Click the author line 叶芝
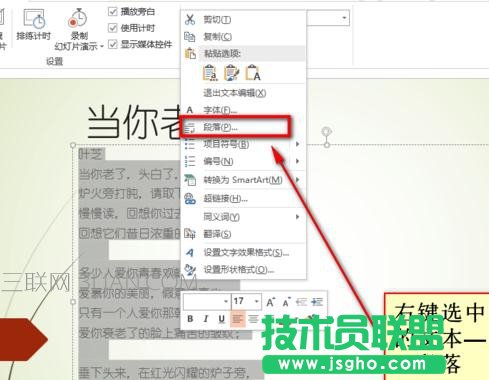The width and height of the screenshot is (489, 380). point(90,155)
